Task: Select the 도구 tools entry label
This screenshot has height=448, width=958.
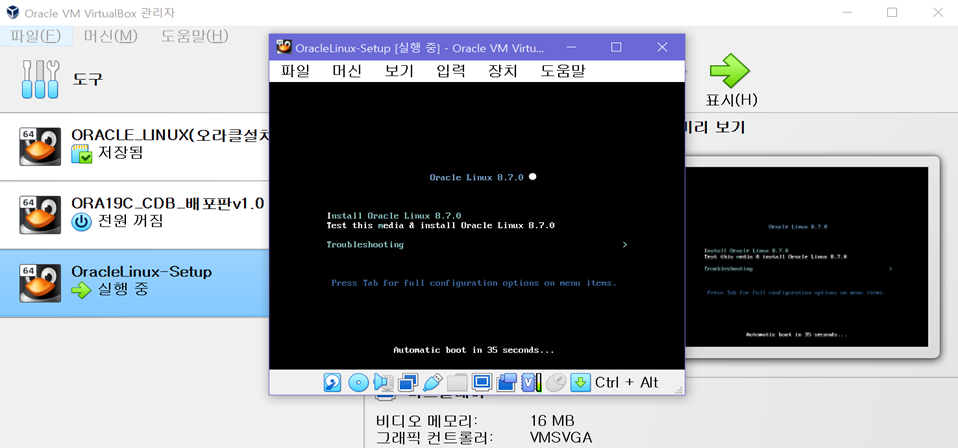Action: [x=89, y=79]
